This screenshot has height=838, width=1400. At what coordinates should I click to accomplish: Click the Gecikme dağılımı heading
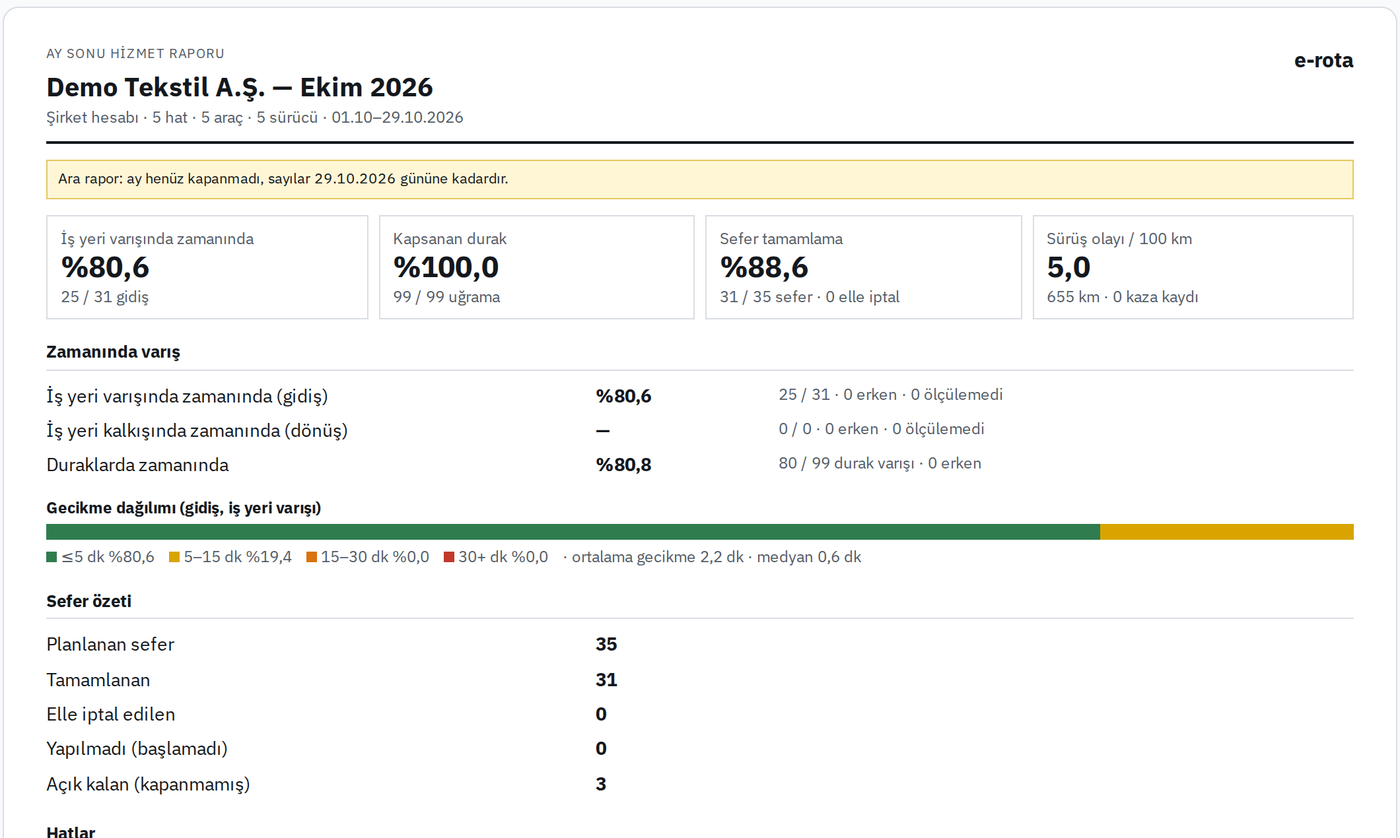(x=184, y=508)
